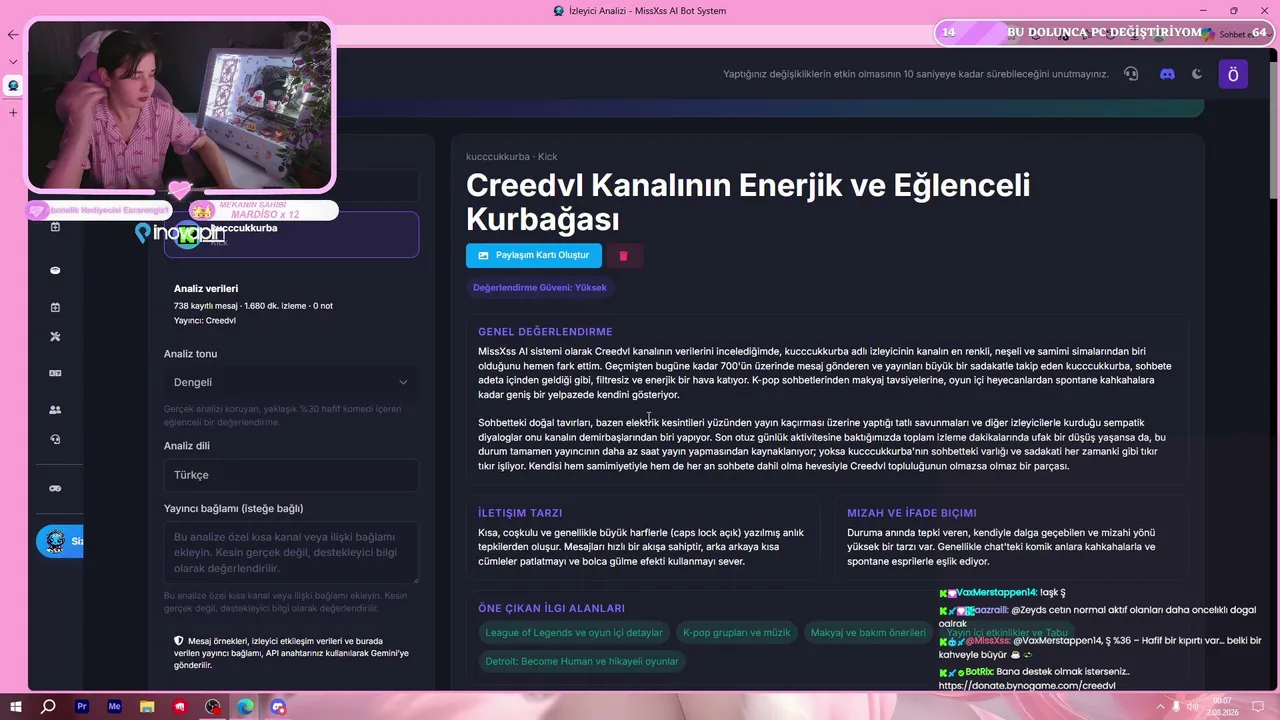1280x720 pixels.
Task: Open the headset icon in the sidebar
Action: pos(55,439)
